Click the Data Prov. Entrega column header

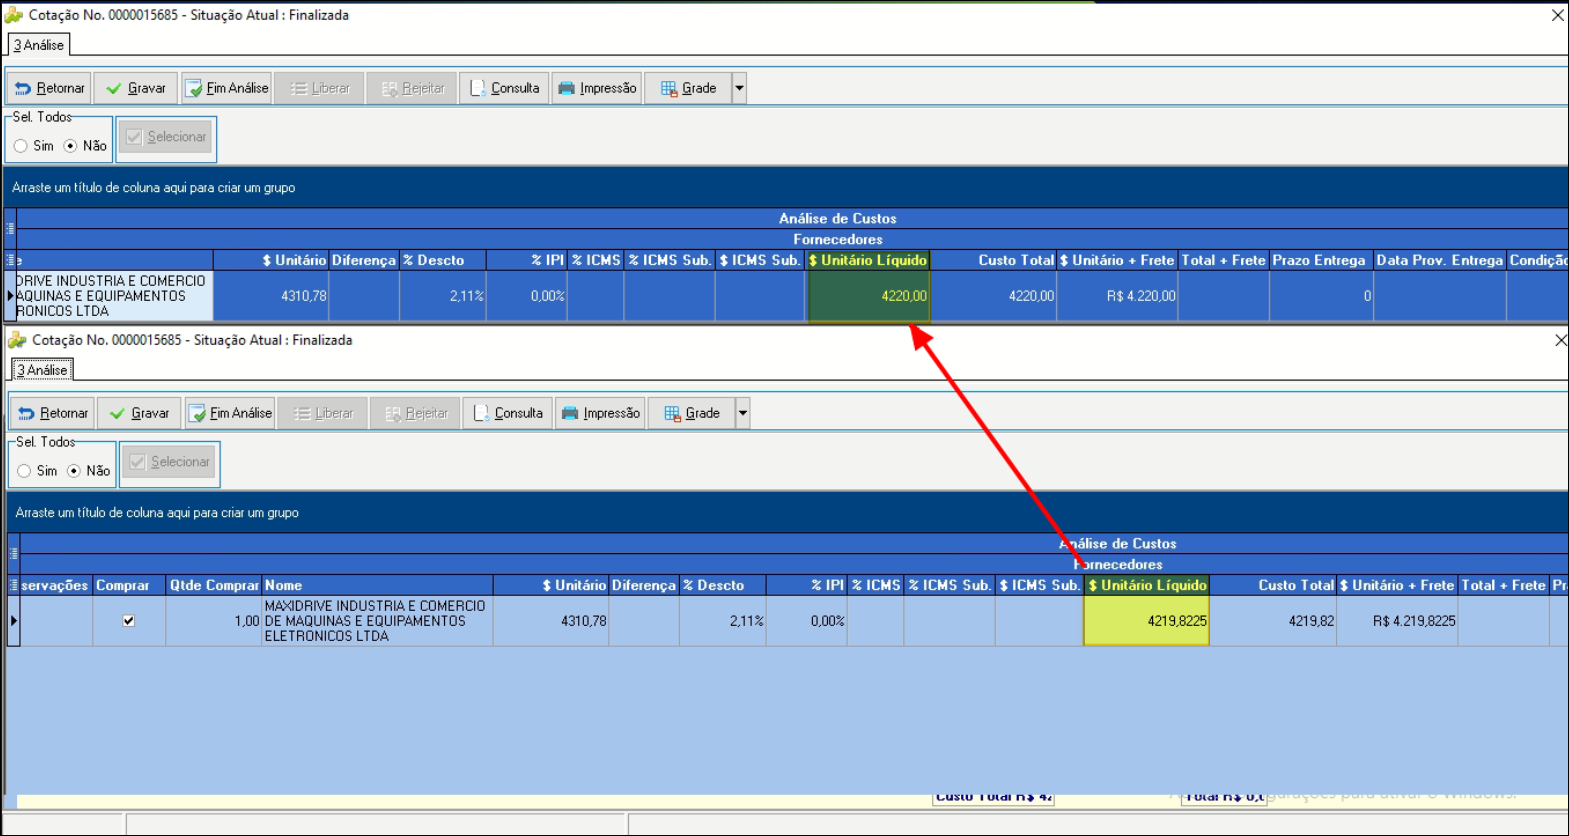[1440, 260]
